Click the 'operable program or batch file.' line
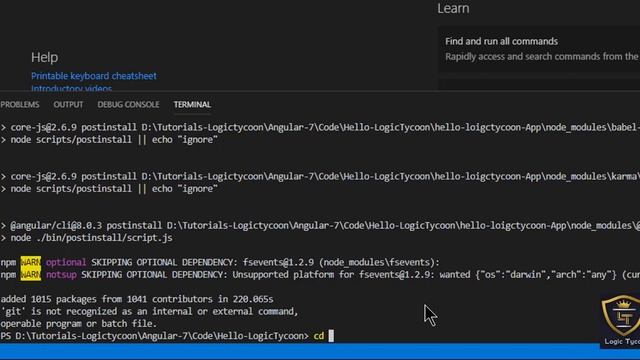Screen dimensions: 640x360 tap(79, 324)
